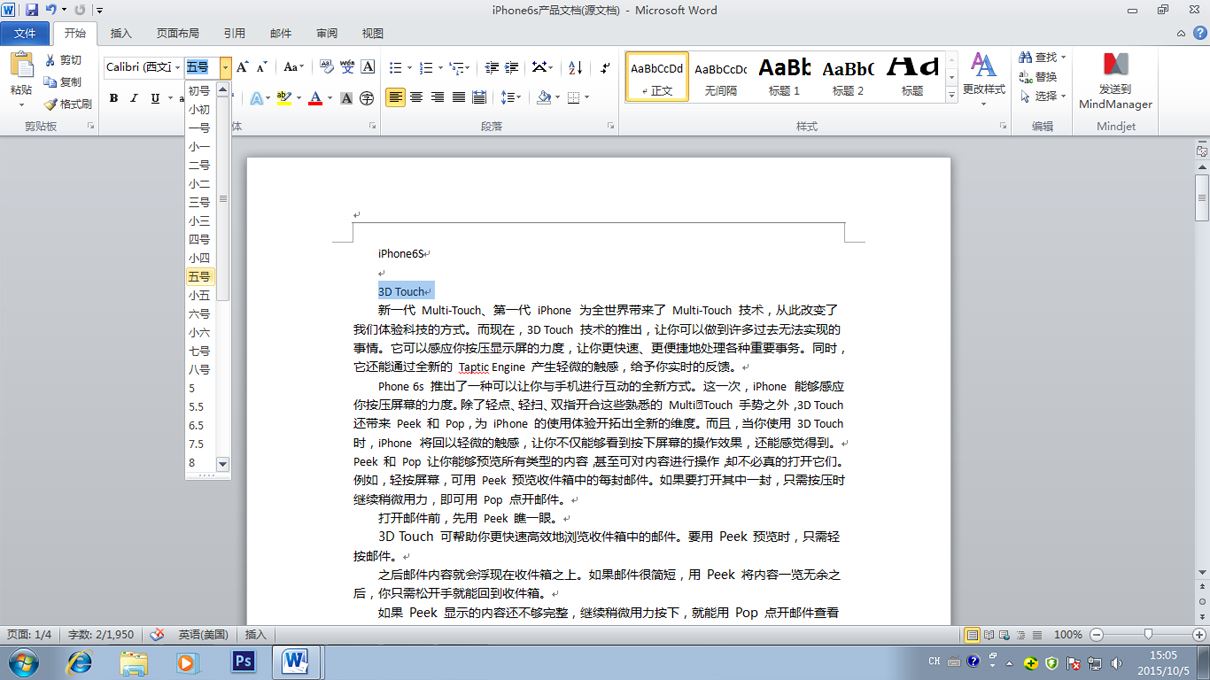Image resolution: width=1210 pixels, height=680 pixels.
Task: Open Photoshop from the taskbar
Action: click(243, 661)
